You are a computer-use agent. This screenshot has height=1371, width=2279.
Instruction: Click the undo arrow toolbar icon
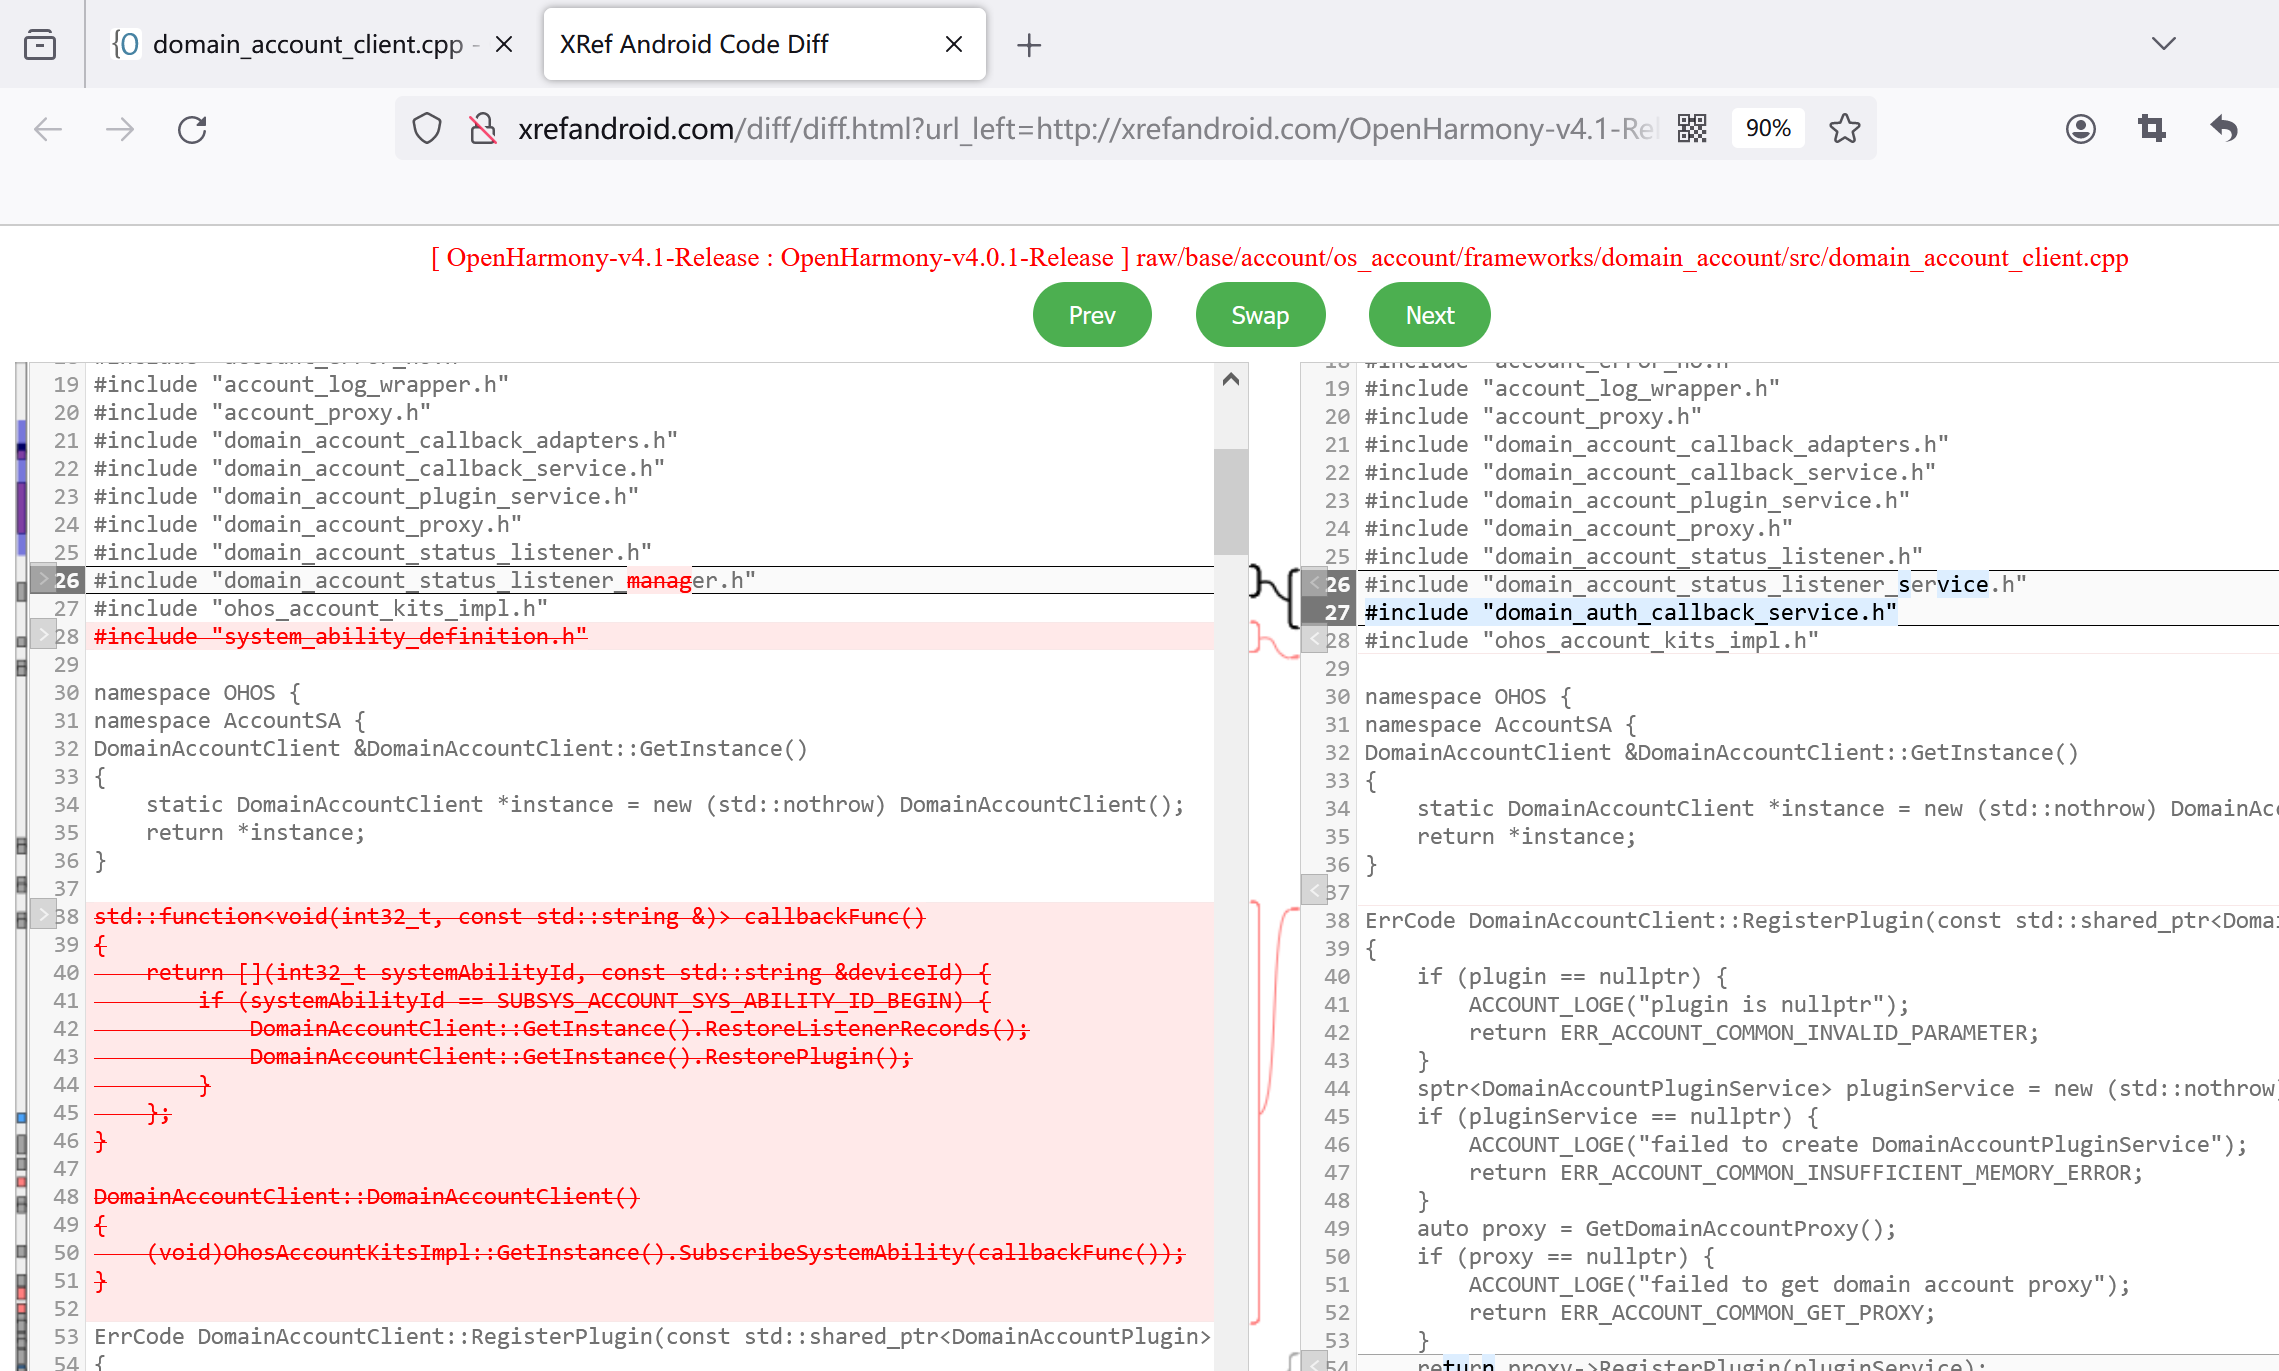(x=2224, y=129)
